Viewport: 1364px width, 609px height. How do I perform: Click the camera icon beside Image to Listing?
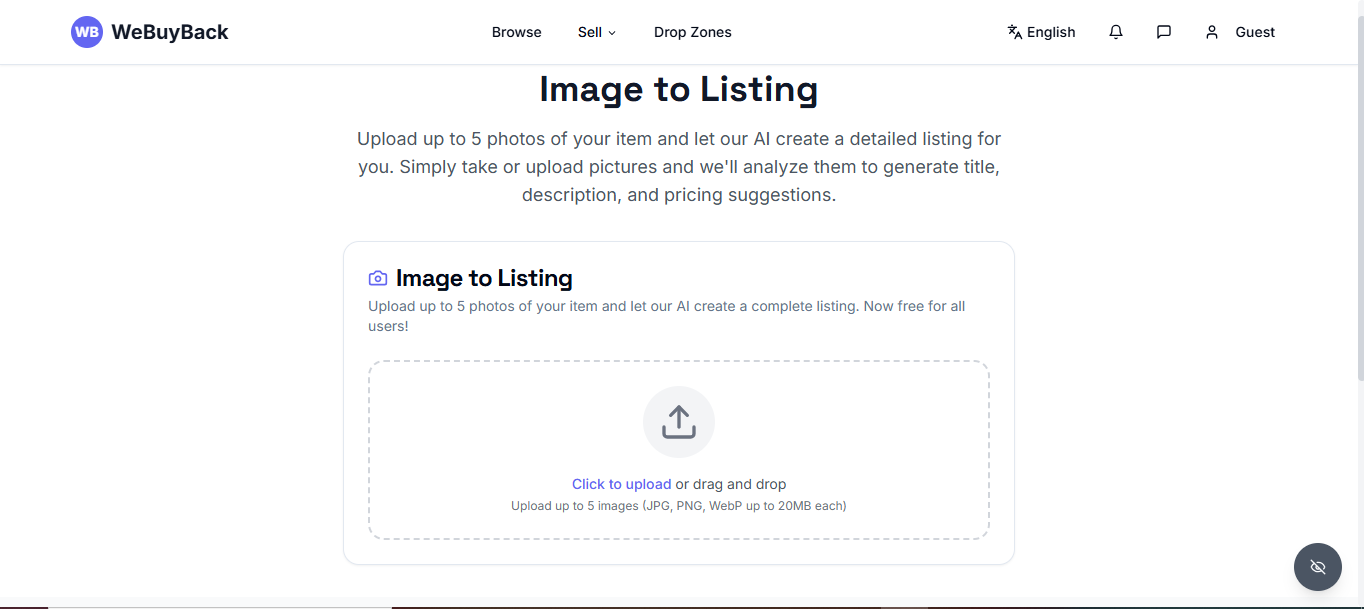coord(378,278)
